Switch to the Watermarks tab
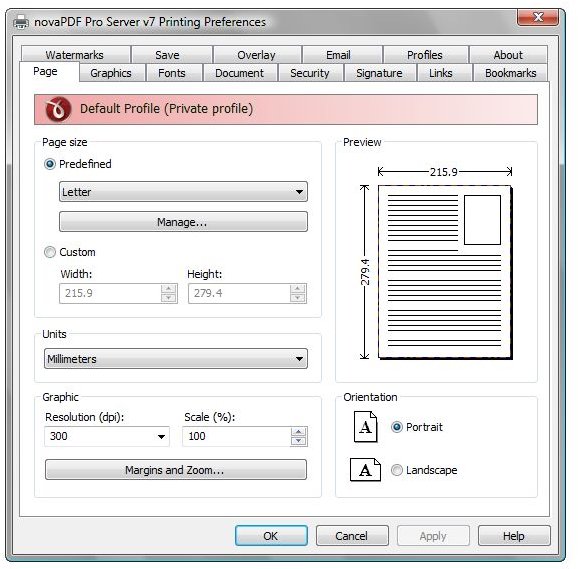This screenshot has height=569, width=578. [75, 55]
